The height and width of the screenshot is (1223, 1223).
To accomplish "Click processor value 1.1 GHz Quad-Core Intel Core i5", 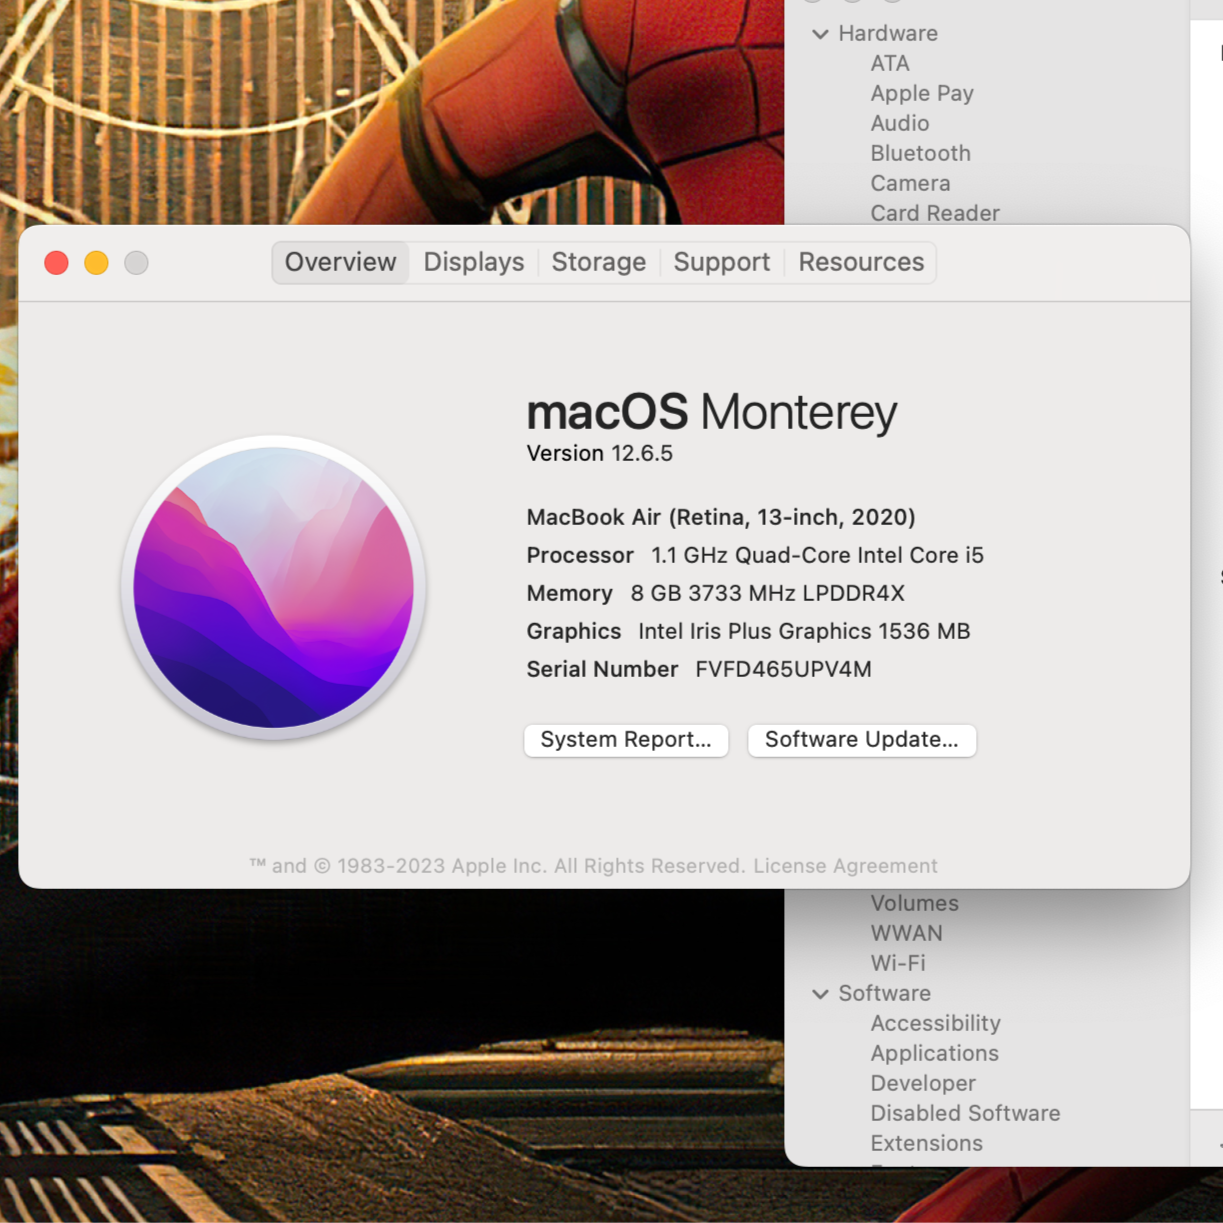I will pos(818,556).
